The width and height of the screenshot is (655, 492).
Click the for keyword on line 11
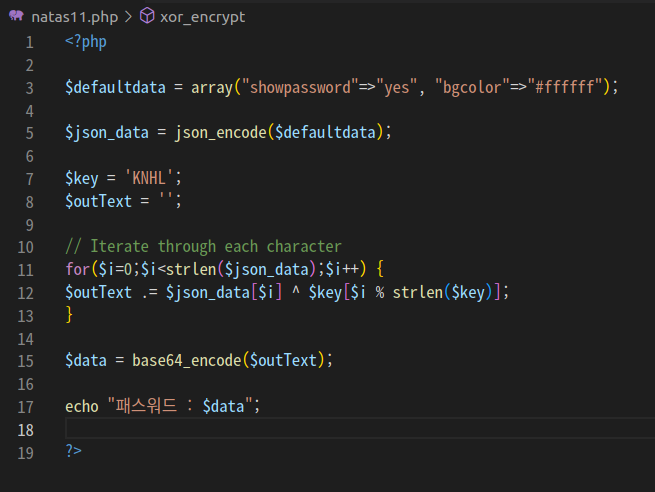click(x=78, y=269)
